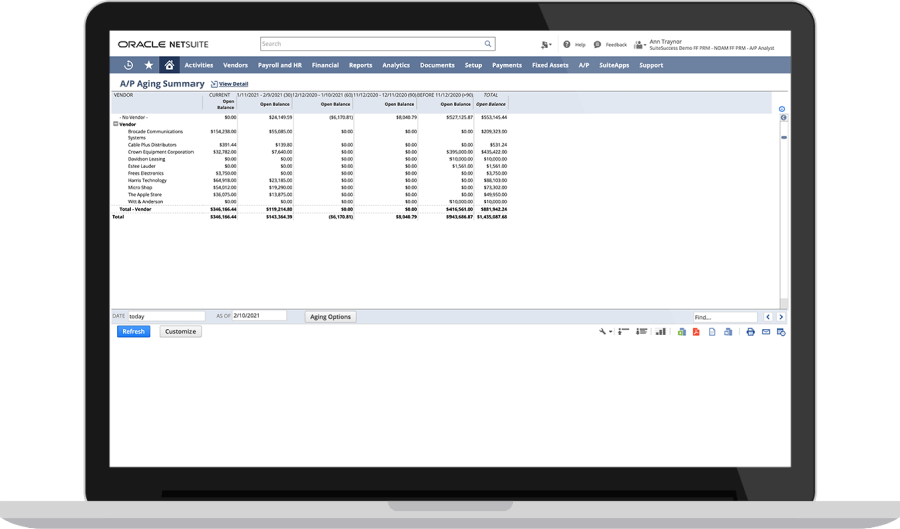Open the Setup menu
The width and height of the screenshot is (900, 529).
474,65
